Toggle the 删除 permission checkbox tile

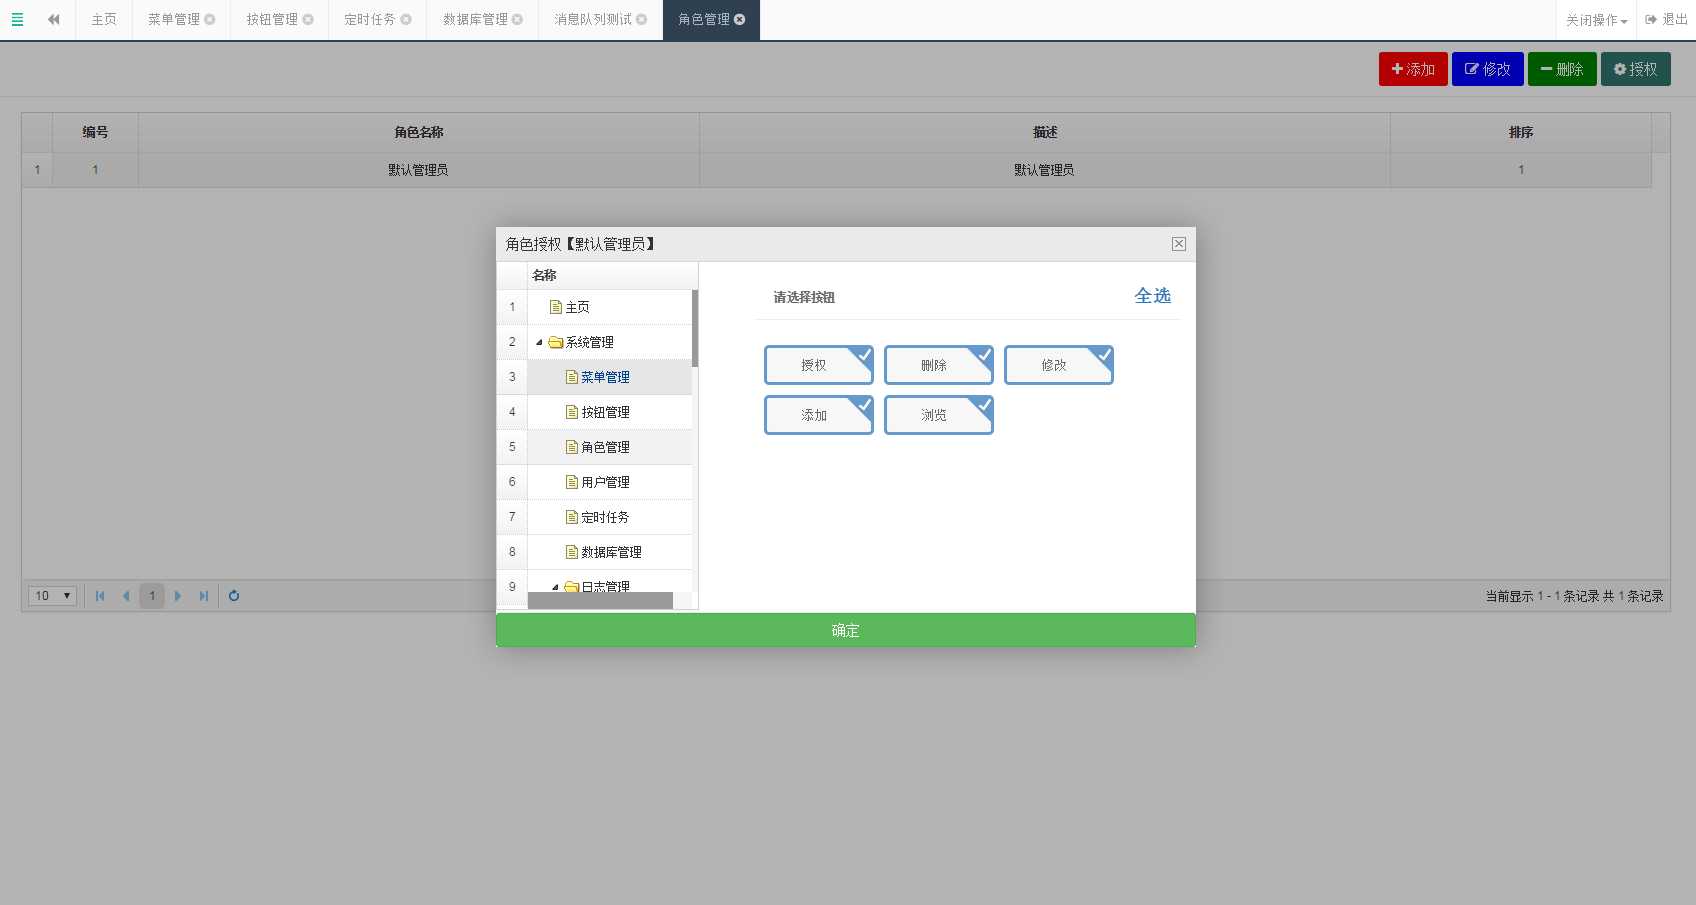[x=939, y=365]
